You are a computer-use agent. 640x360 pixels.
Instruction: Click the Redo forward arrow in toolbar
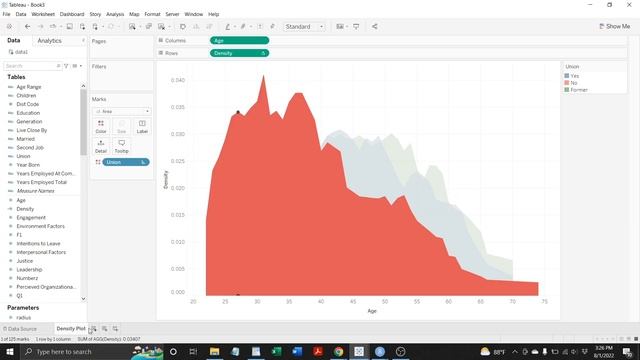click(40, 27)
